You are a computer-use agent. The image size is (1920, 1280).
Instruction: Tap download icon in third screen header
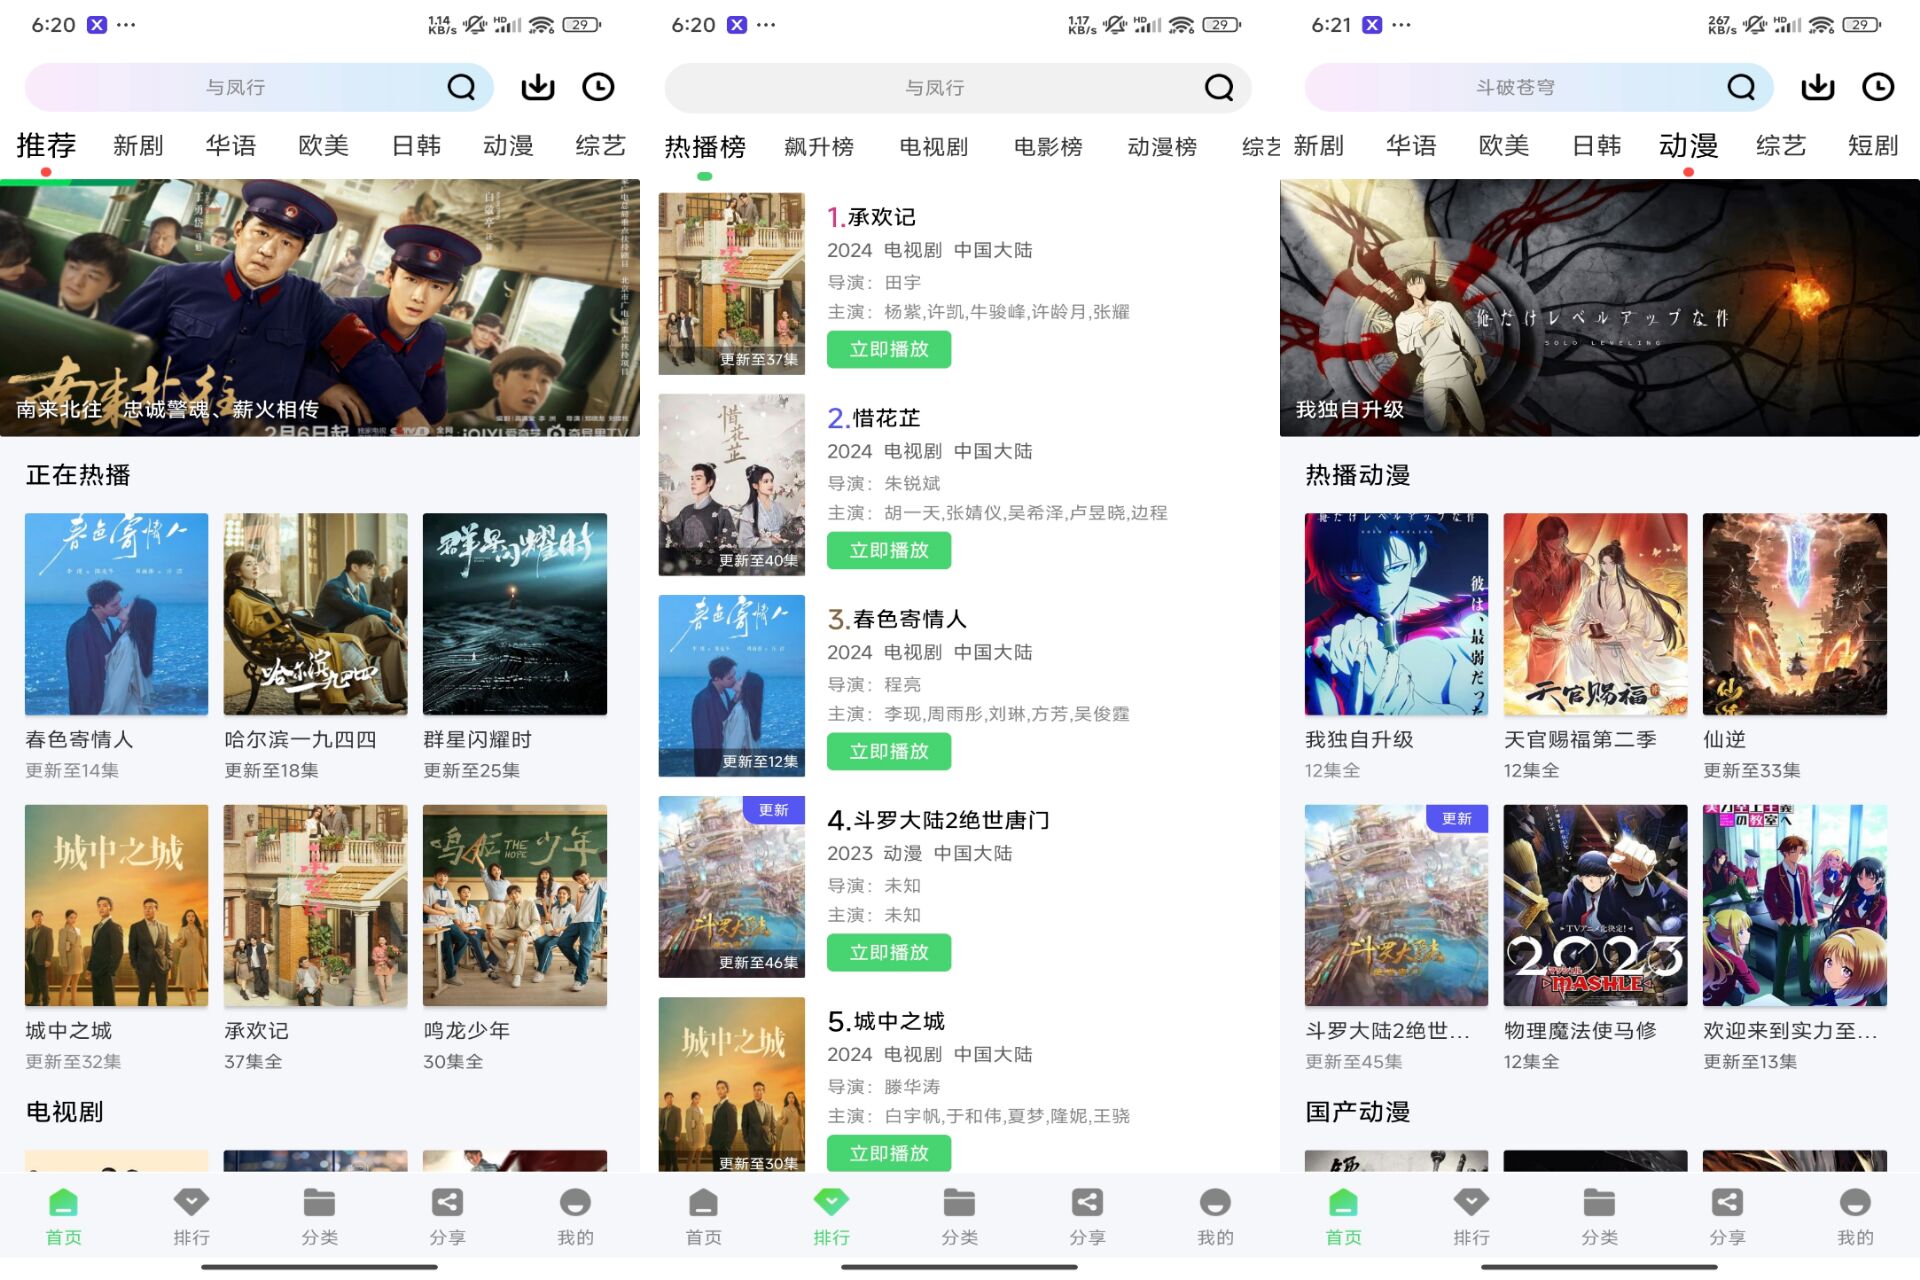point(1818,87)
